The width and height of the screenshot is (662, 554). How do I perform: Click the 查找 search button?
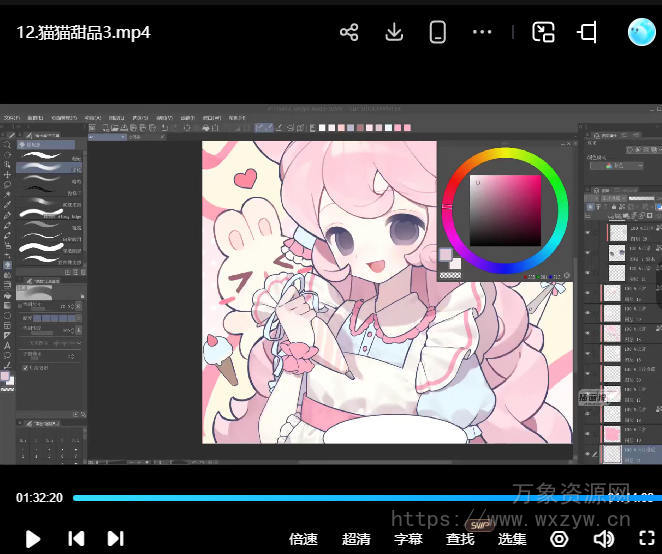[460, 539]
